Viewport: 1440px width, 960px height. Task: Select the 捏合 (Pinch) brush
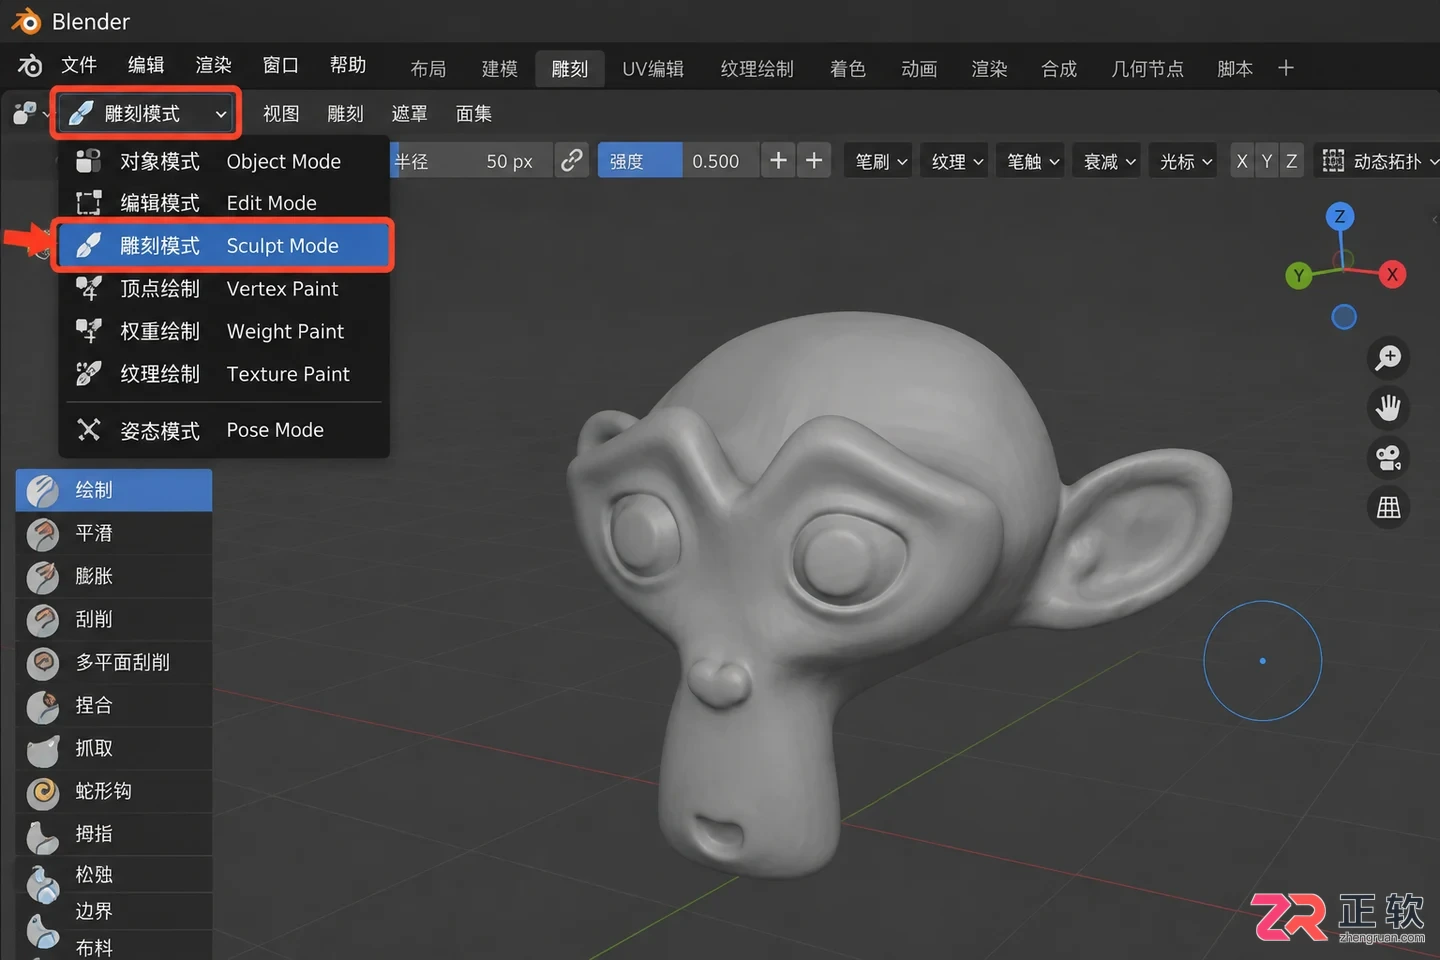(114, 705)
